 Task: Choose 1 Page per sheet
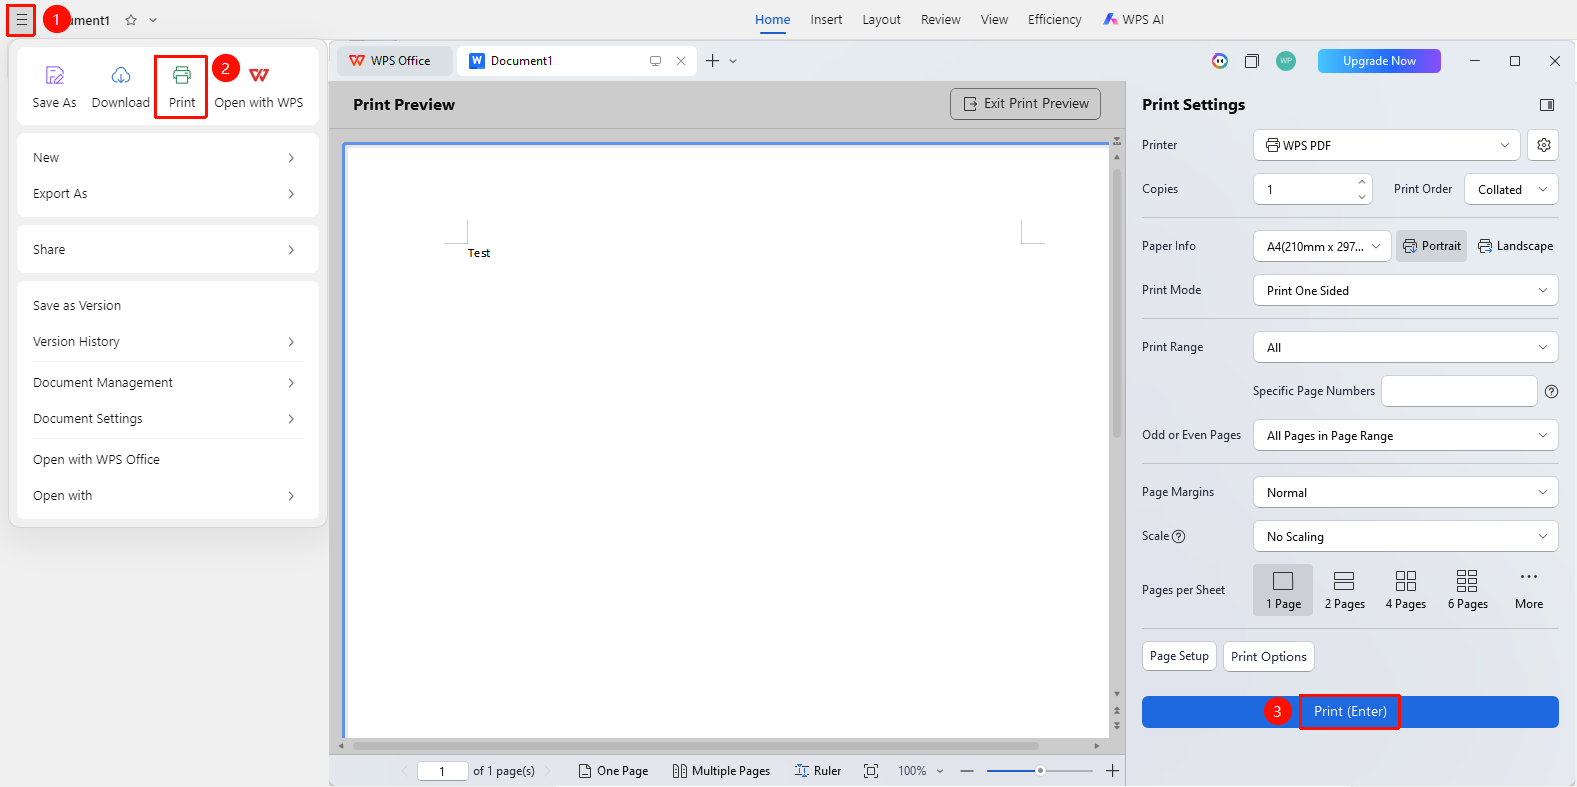click(x=1283, y=590)
